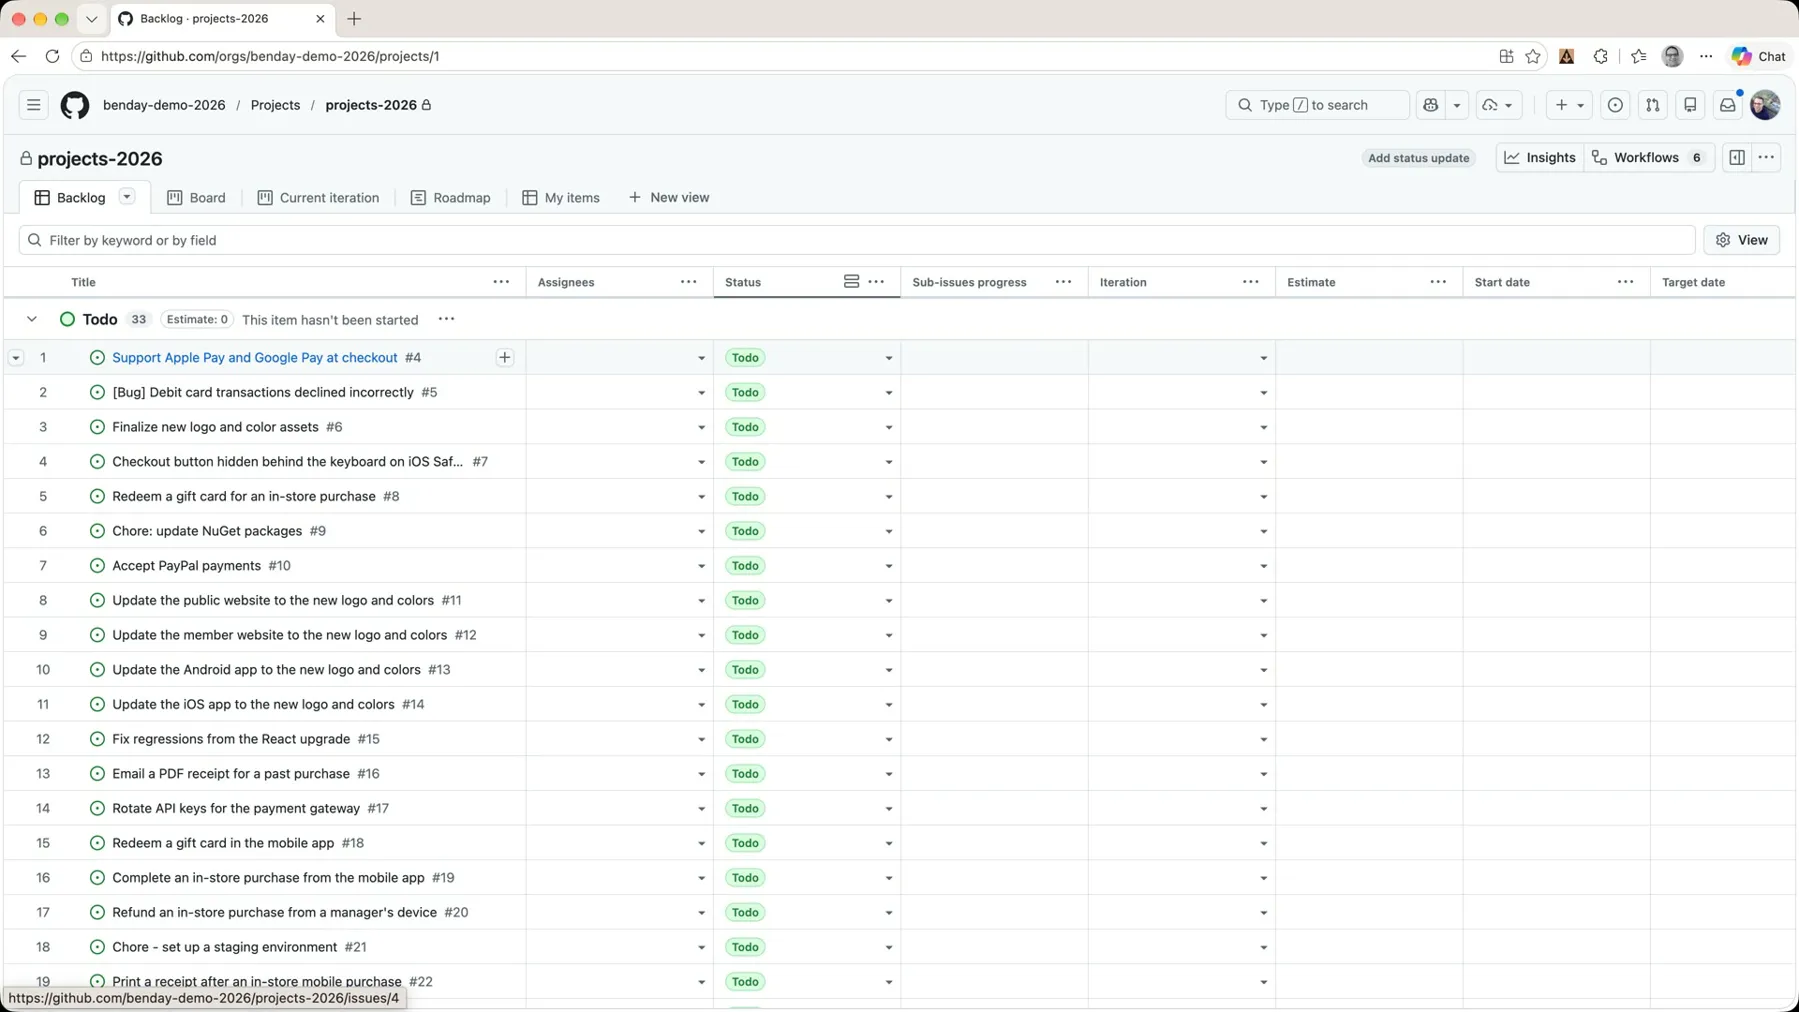The height and width of the screenshot is (1012, 1799).
Task: Open Status dropdown for Accept PayPal payments
Action: point(889,567)
